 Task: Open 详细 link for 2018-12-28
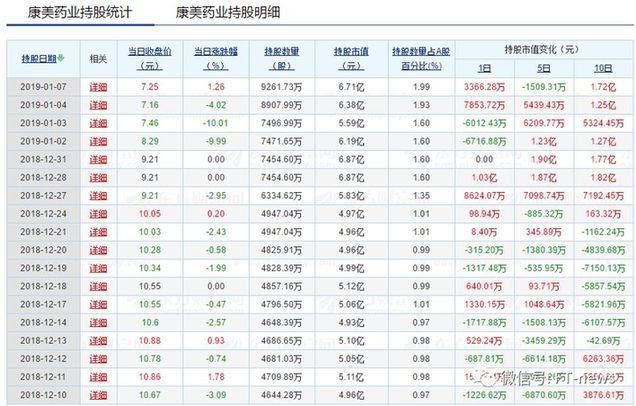(98, 178)
